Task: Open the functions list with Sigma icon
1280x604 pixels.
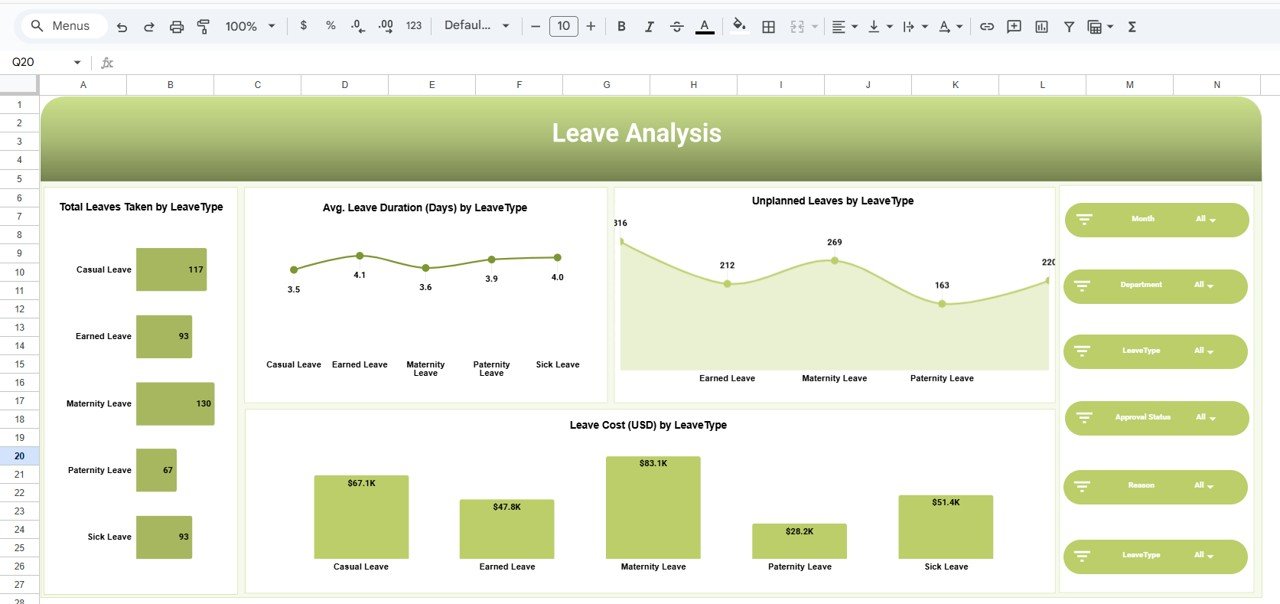Action: [1131, 26]
